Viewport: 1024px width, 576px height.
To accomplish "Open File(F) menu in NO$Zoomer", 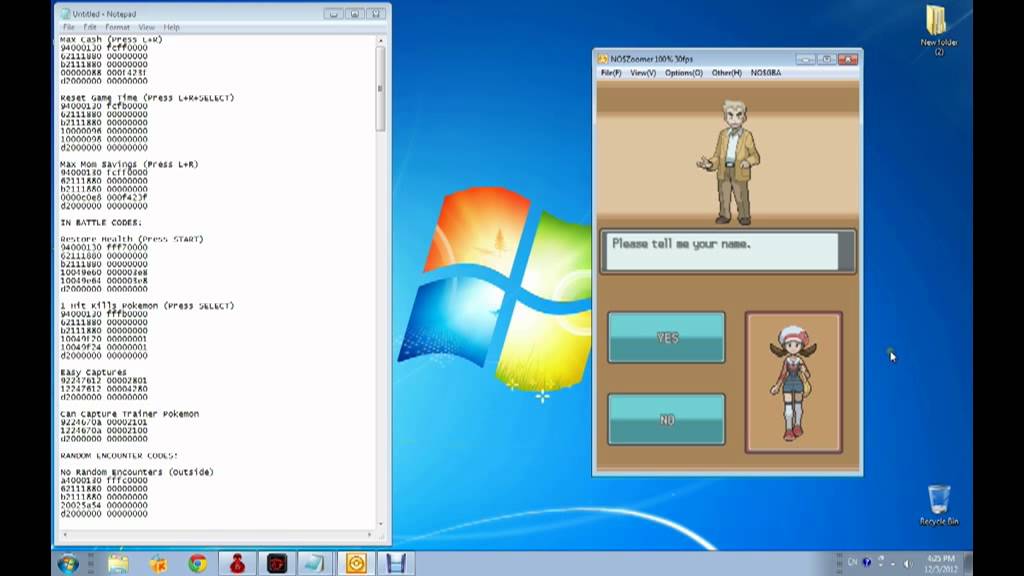I will click(x=611, y=73).
